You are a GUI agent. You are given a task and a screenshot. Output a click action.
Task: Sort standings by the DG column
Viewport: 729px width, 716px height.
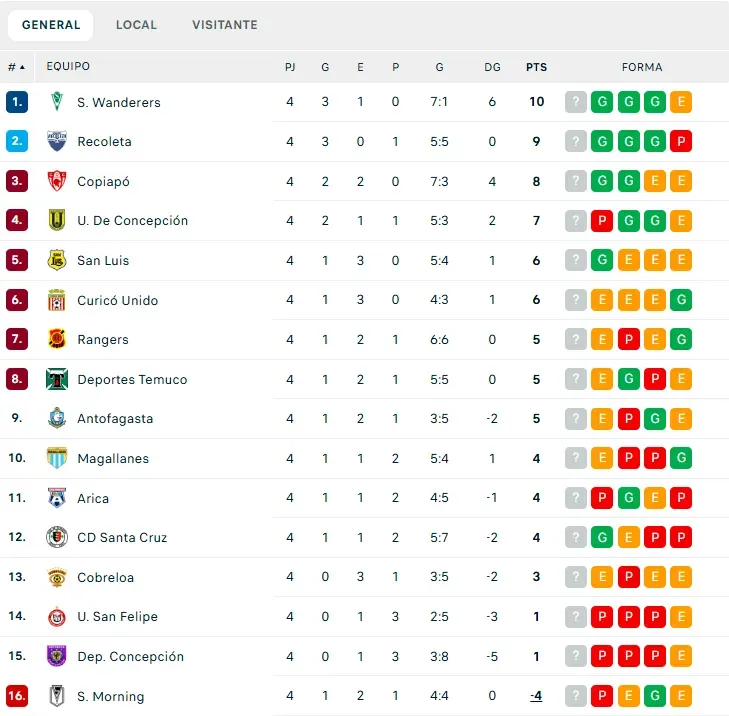(x=492, y=67)
